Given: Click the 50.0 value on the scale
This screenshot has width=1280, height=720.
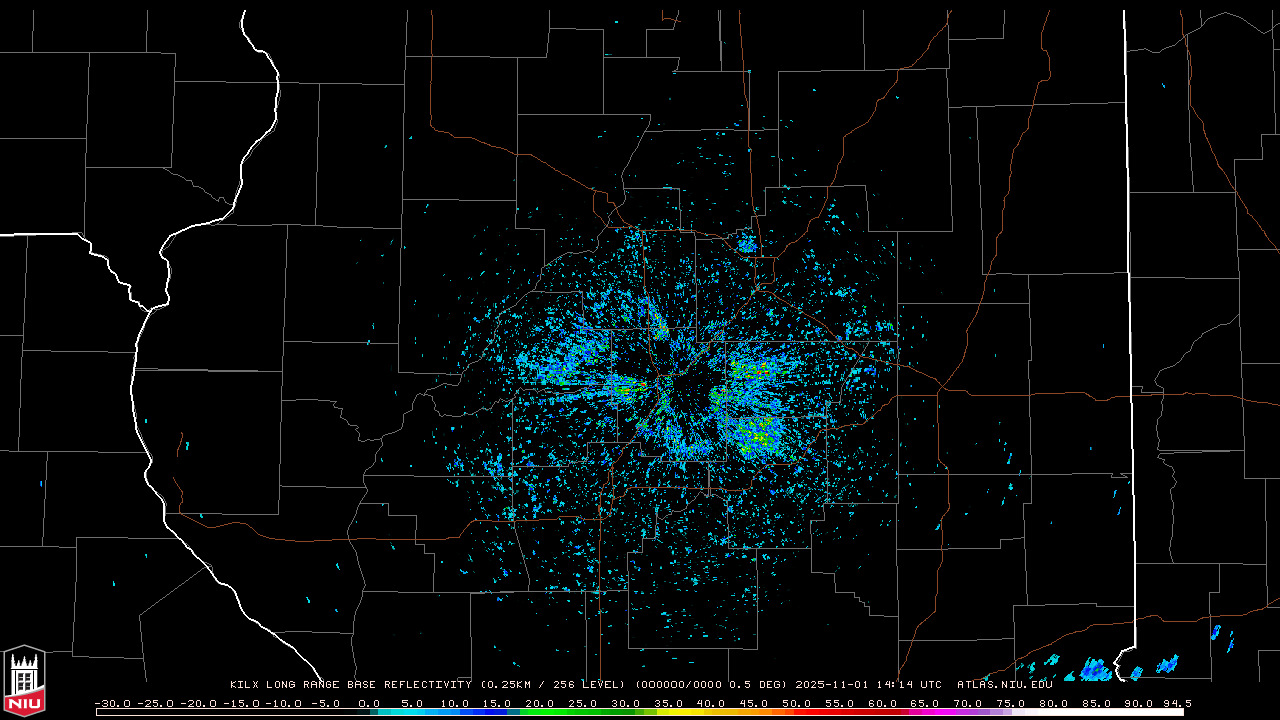Looking at the screenshot, I should point(797,703).
